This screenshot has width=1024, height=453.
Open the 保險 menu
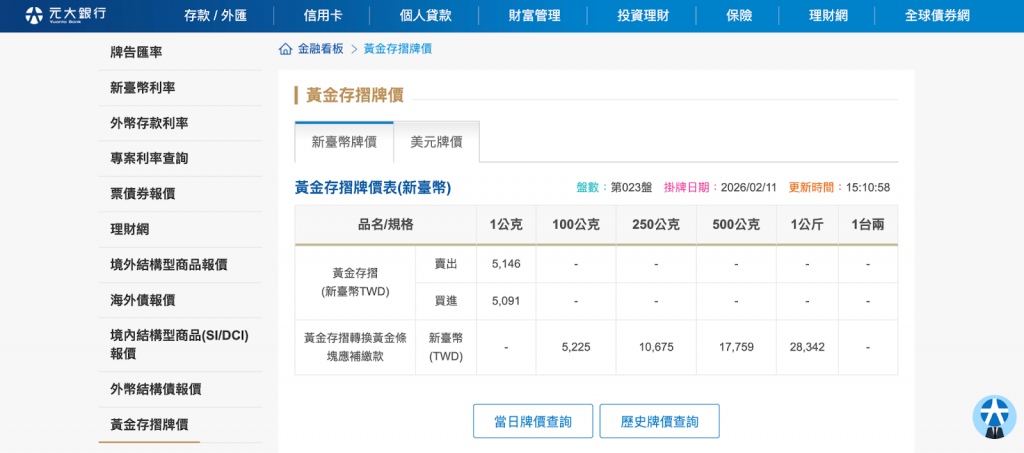click(x=739, y=16)
